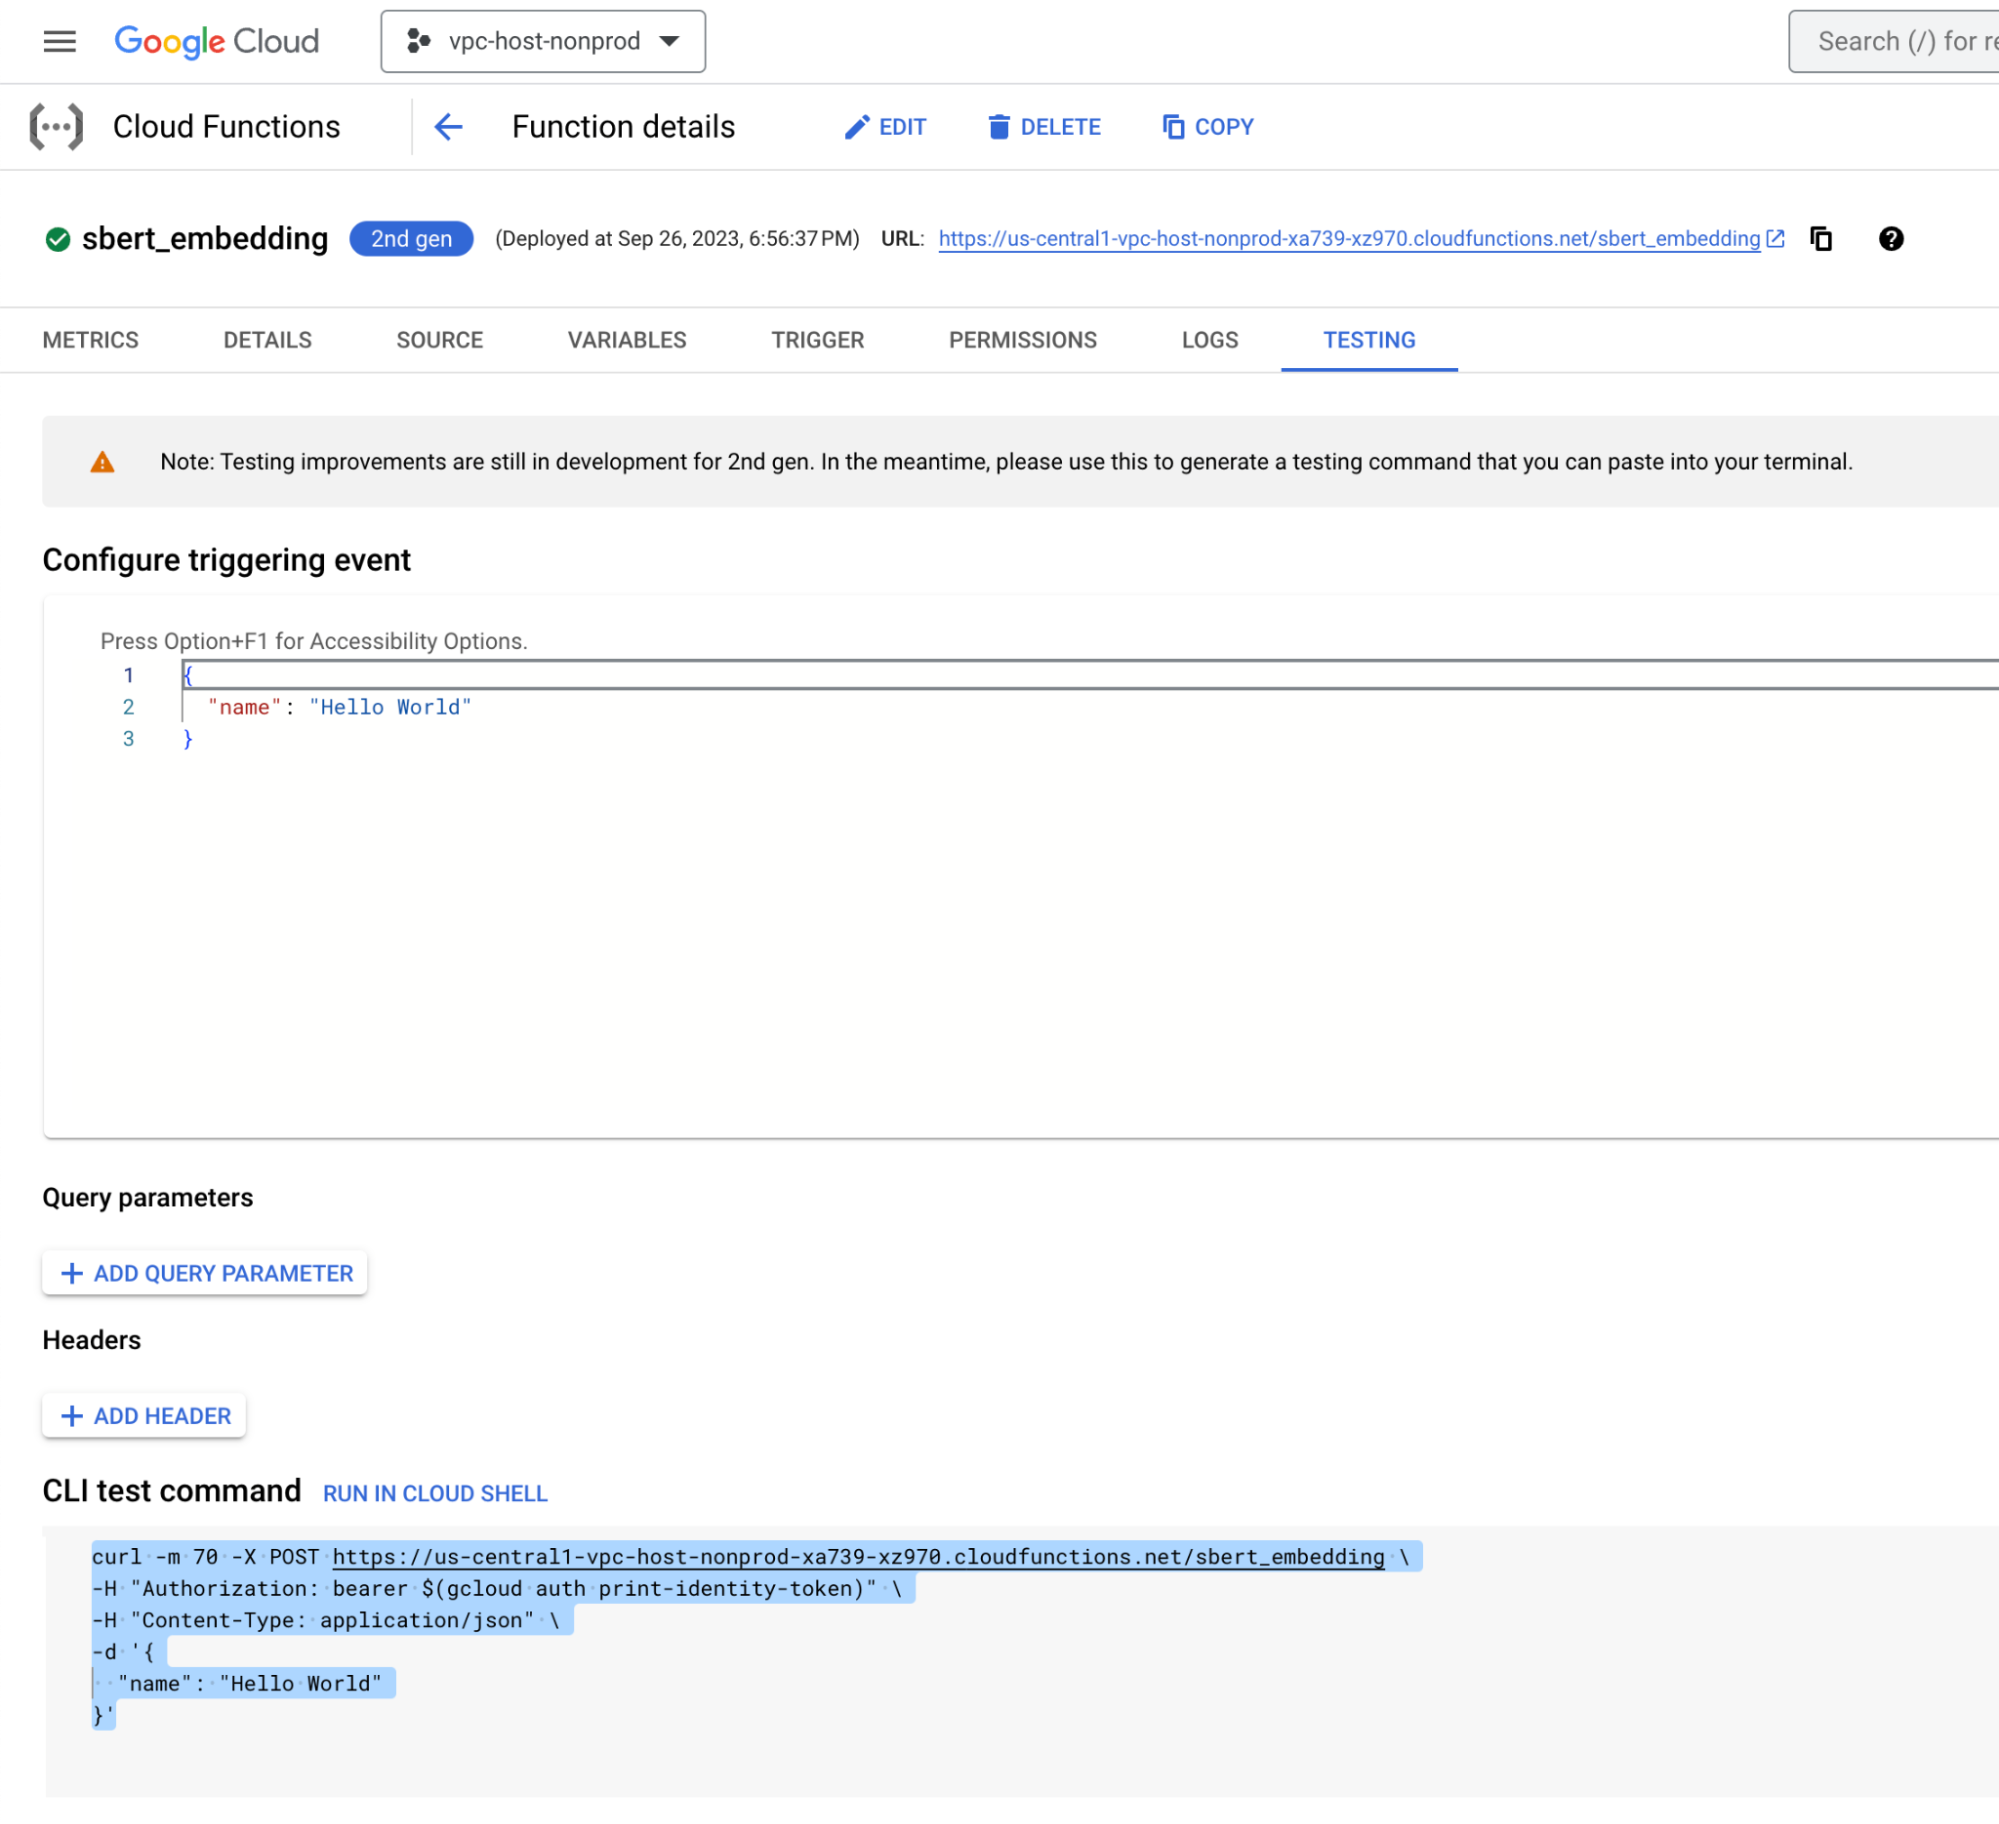This screenshot has height=1824, width=1999.
Task: Click the help question mark icon
Action: [x=1895, y=239]
